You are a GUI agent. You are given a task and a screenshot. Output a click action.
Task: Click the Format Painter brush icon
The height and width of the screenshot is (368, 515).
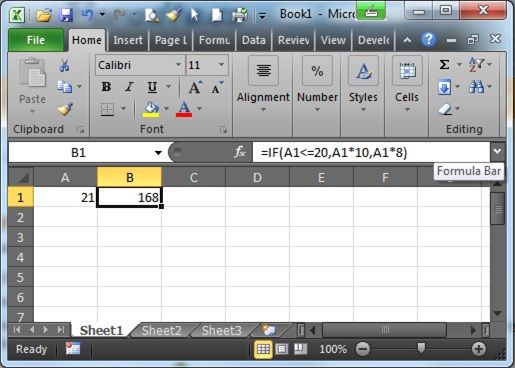click(x=65, y=109)
